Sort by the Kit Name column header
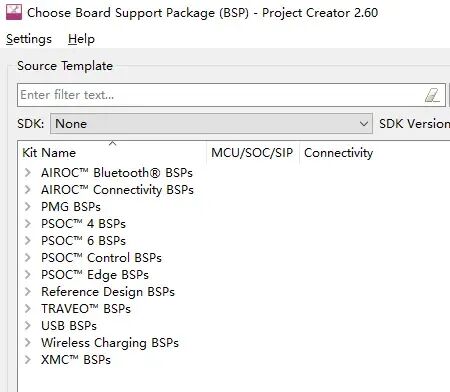 112,153
